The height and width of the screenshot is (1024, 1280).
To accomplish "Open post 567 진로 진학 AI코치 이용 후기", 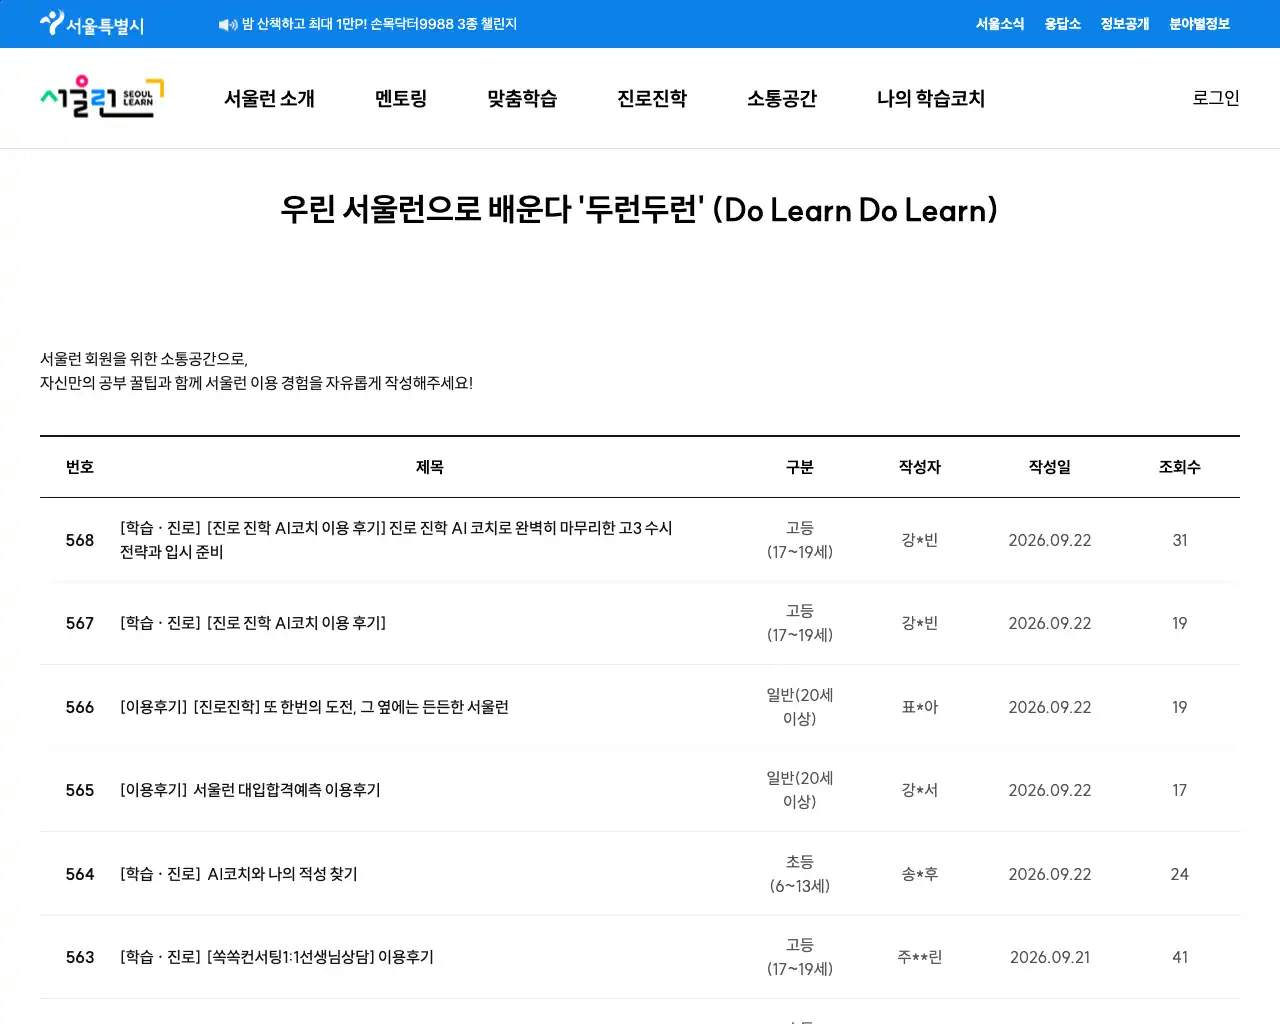I will (x=253, y=623).
